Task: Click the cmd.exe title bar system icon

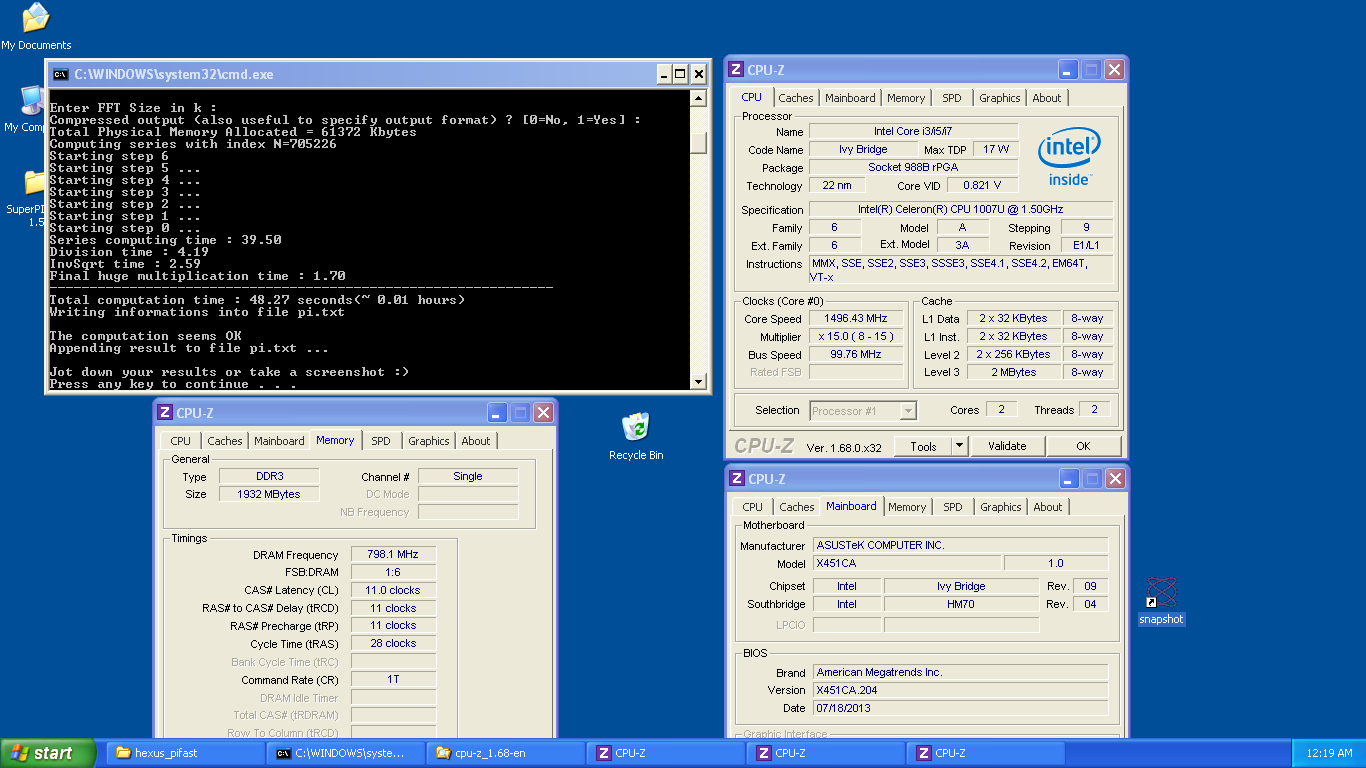Action: [x=61, y=74]
